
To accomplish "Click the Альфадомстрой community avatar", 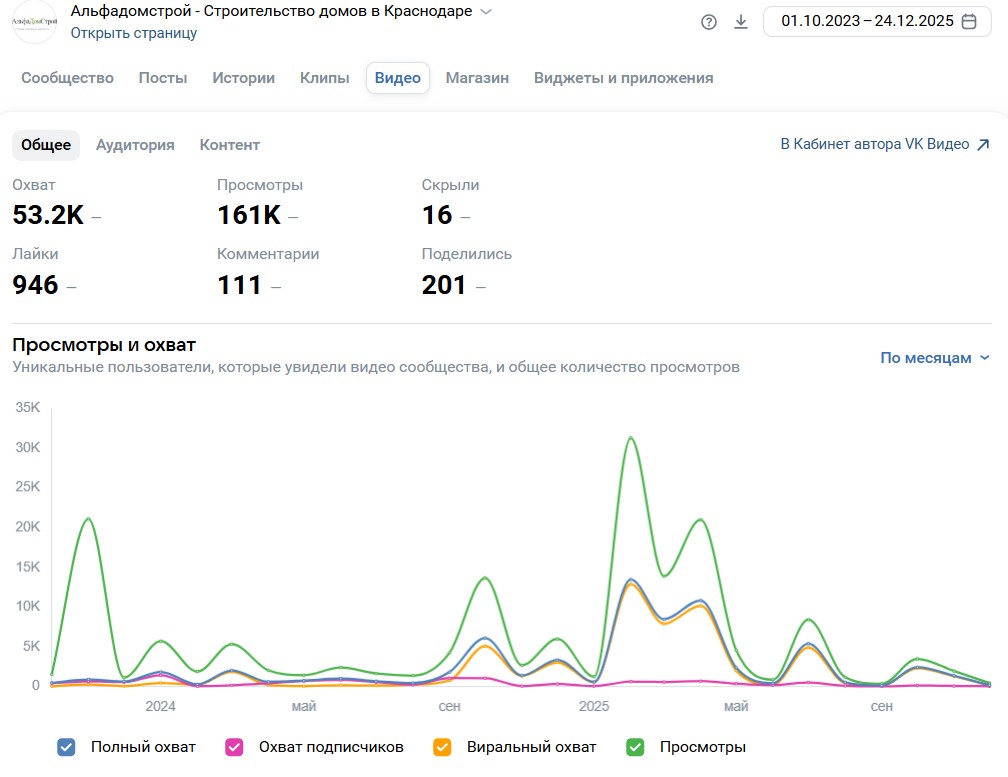I will point(35,22).
